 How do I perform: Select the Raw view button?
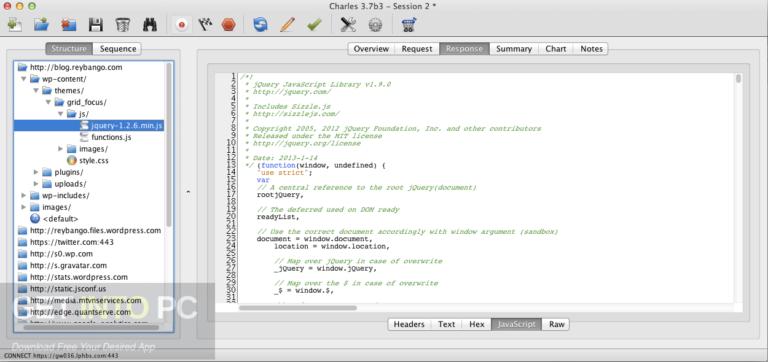coord(556,324)
